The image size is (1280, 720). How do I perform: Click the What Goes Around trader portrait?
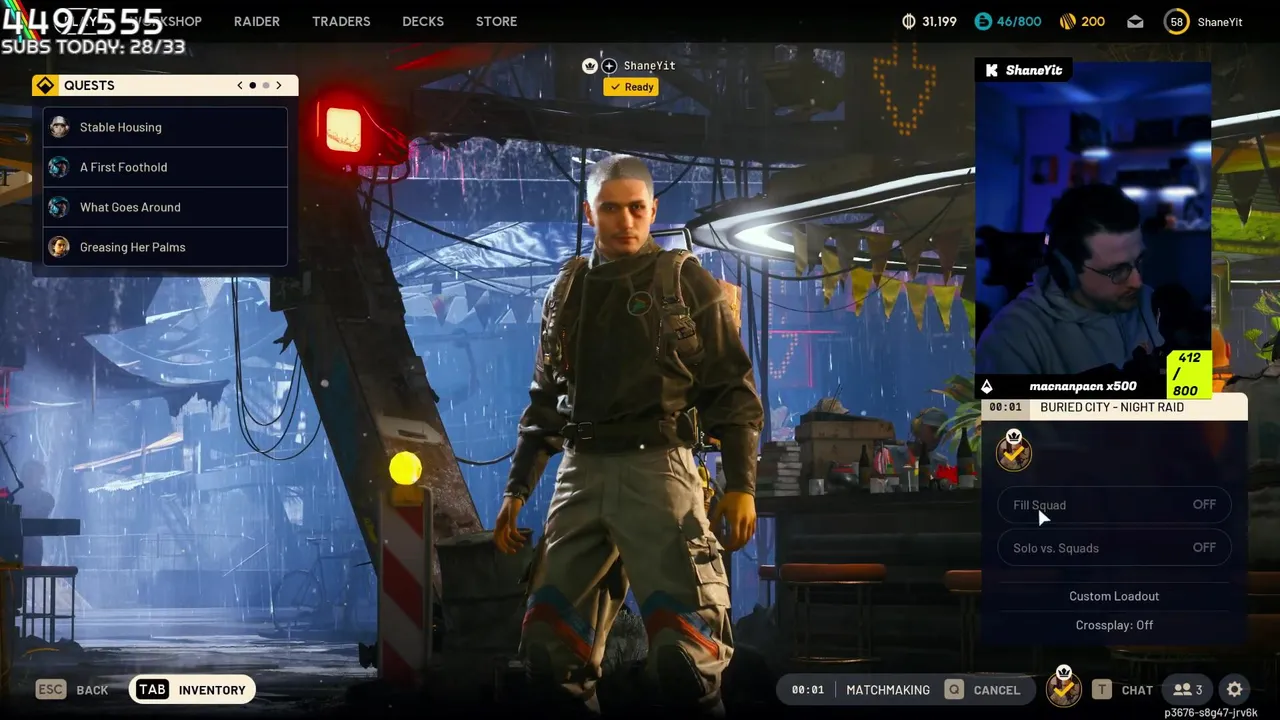tap(59, 207)
